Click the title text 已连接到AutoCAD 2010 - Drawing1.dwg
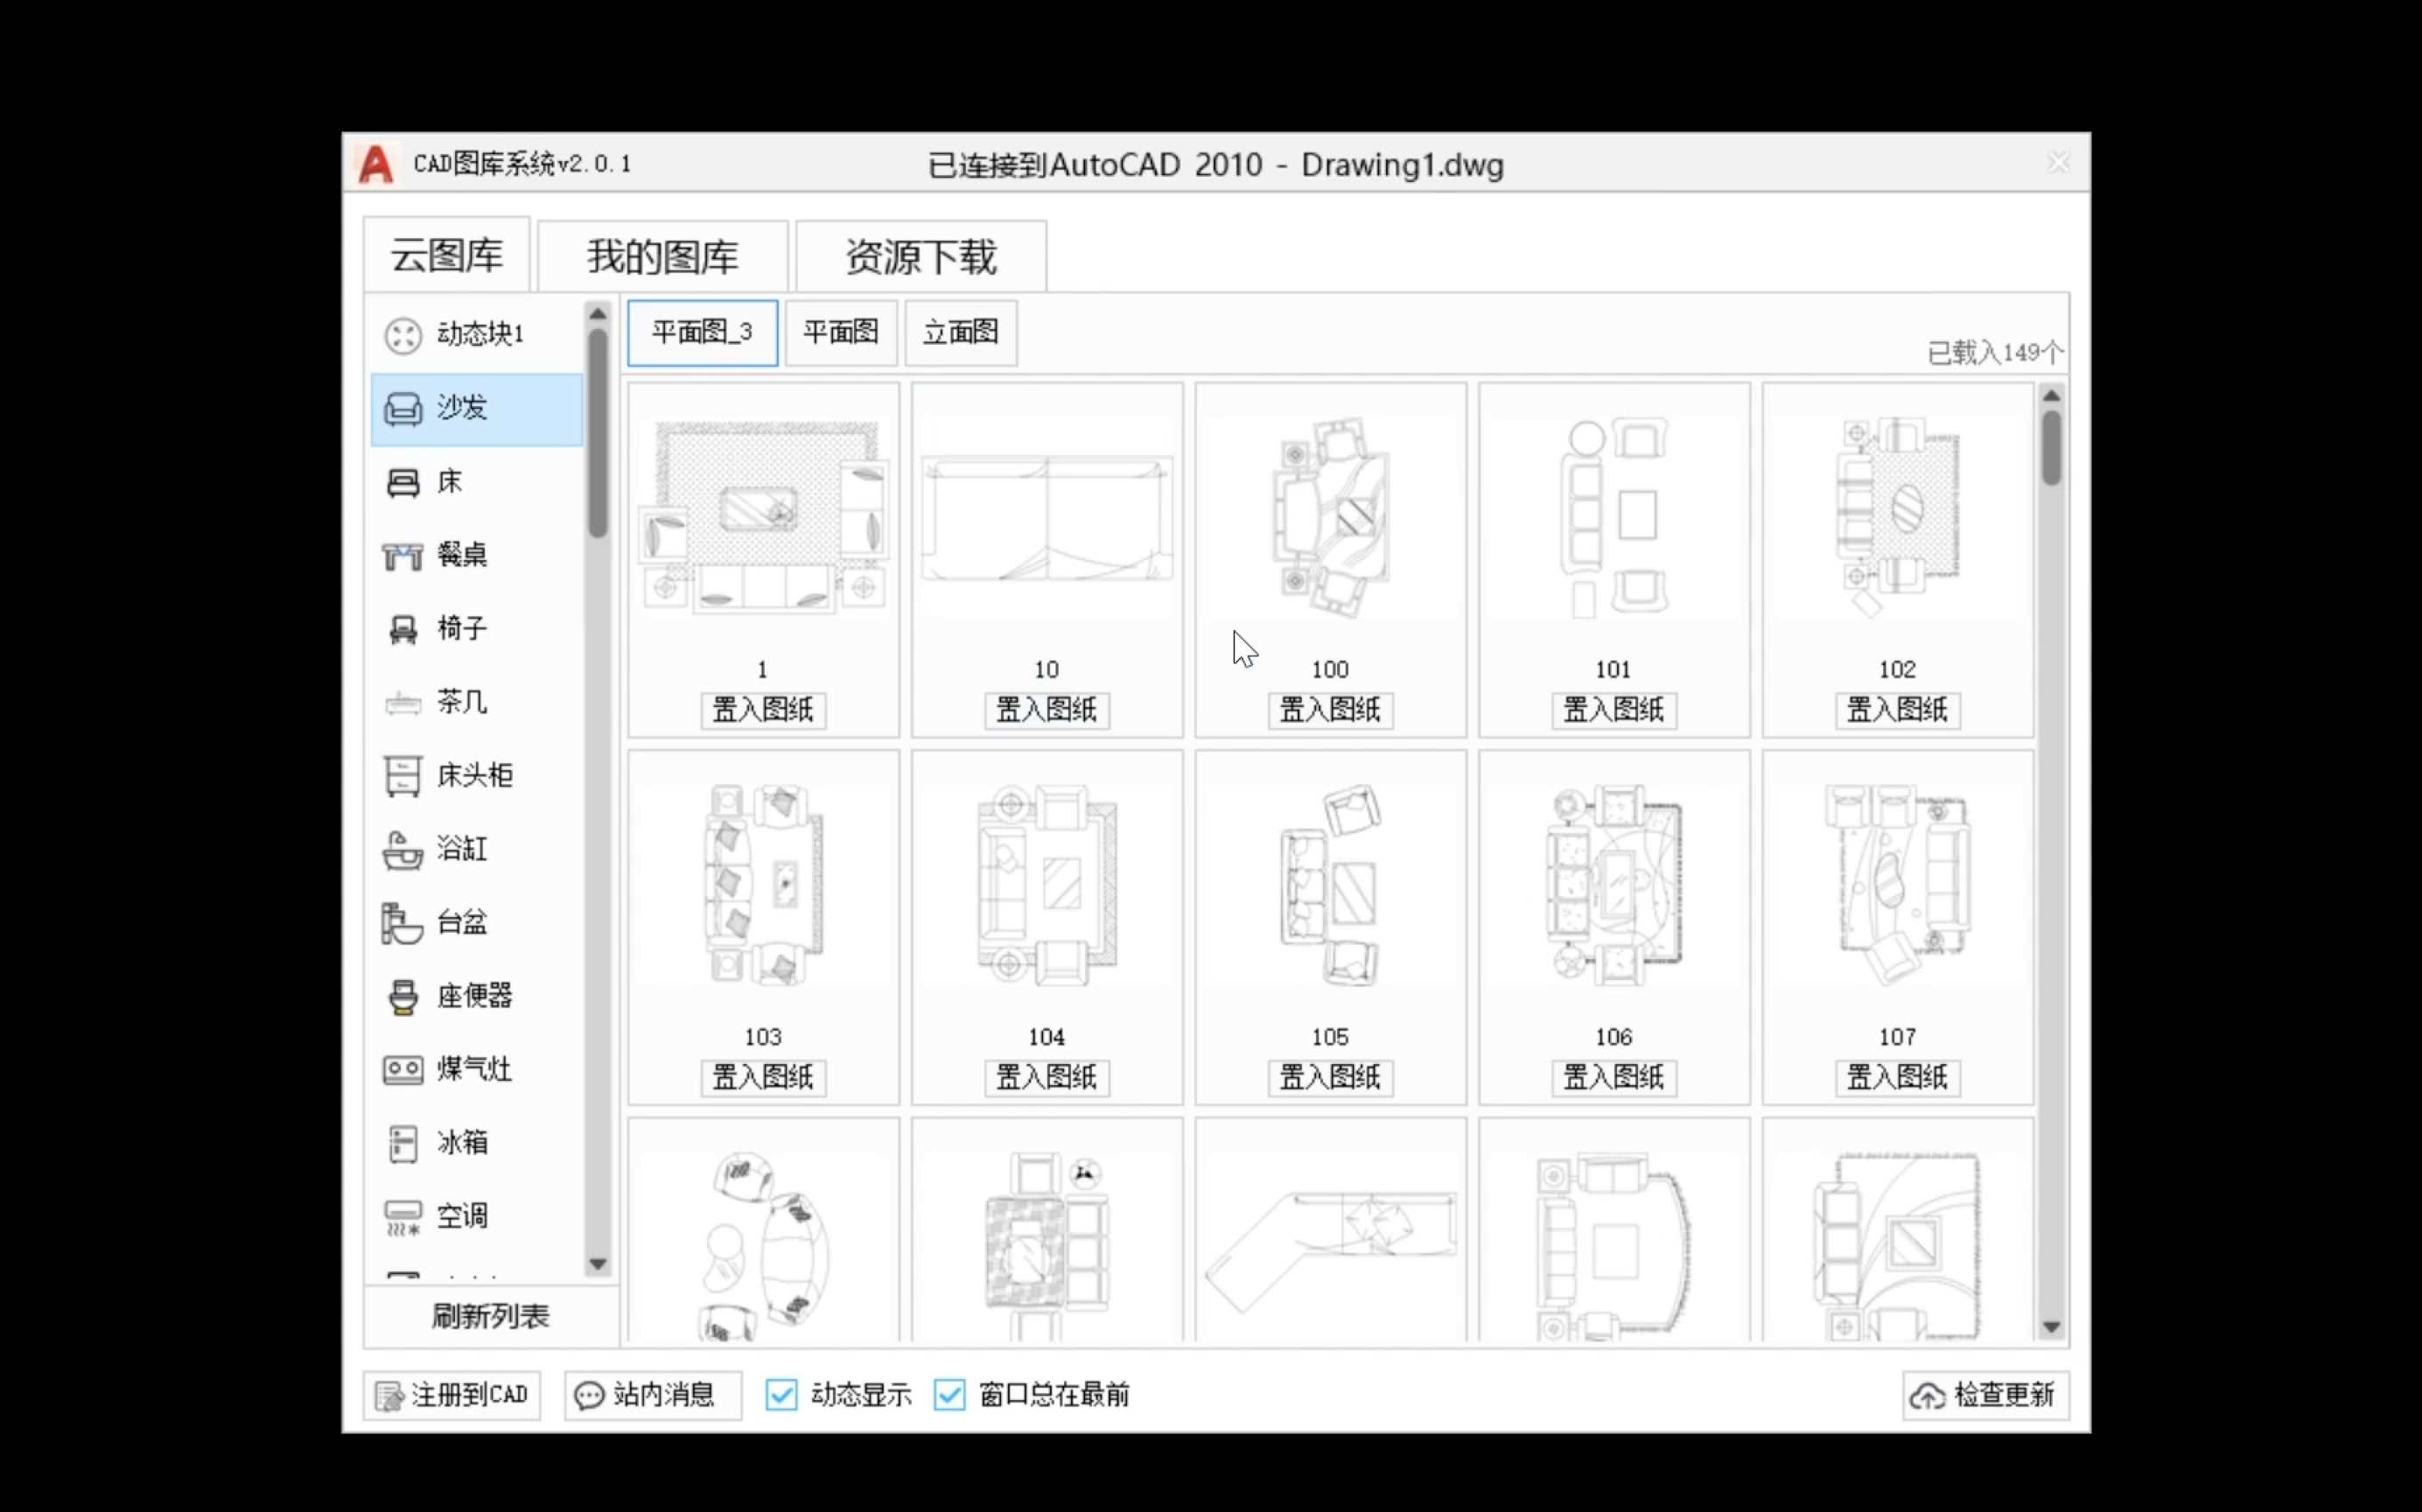This screenshot has width=2422, height=1512. [x=1215, y=164]
